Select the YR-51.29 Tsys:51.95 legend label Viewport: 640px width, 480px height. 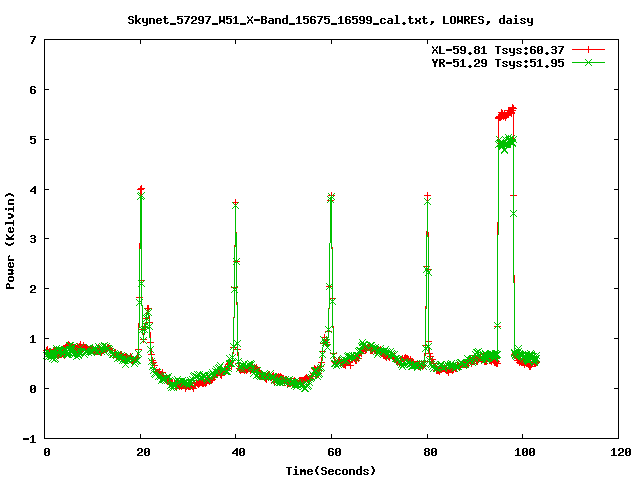[x=498, y=63]
